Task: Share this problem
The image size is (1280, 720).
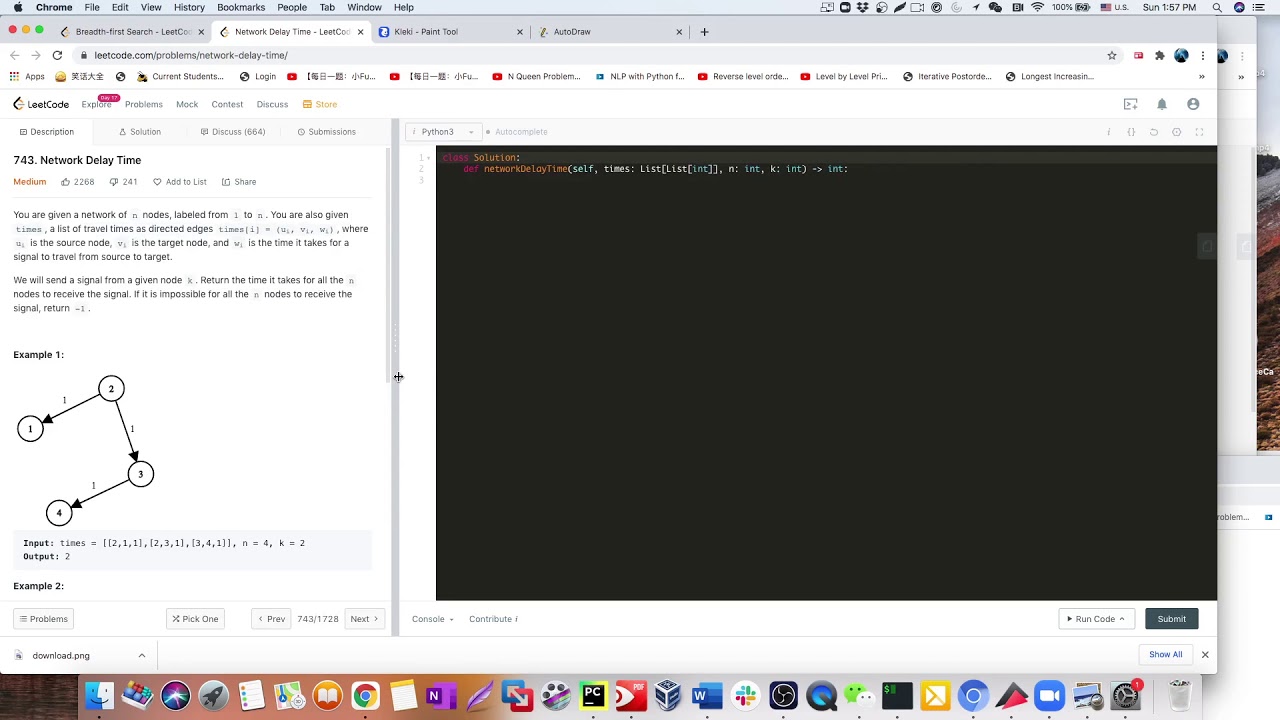Action: (x=239, y=182)
